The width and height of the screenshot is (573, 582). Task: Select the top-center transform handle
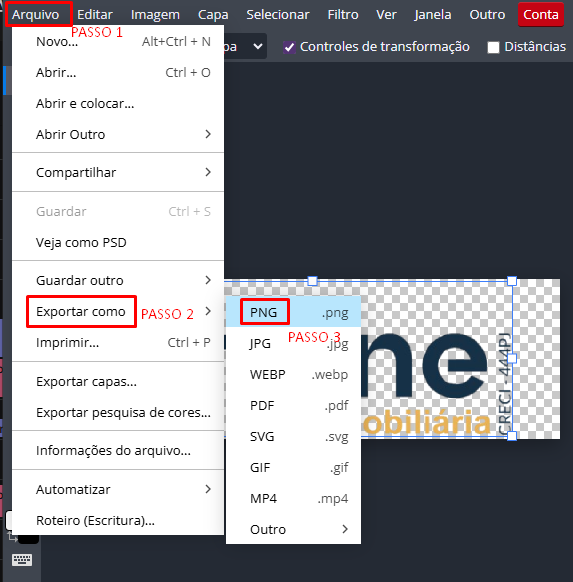coord(312,281)
